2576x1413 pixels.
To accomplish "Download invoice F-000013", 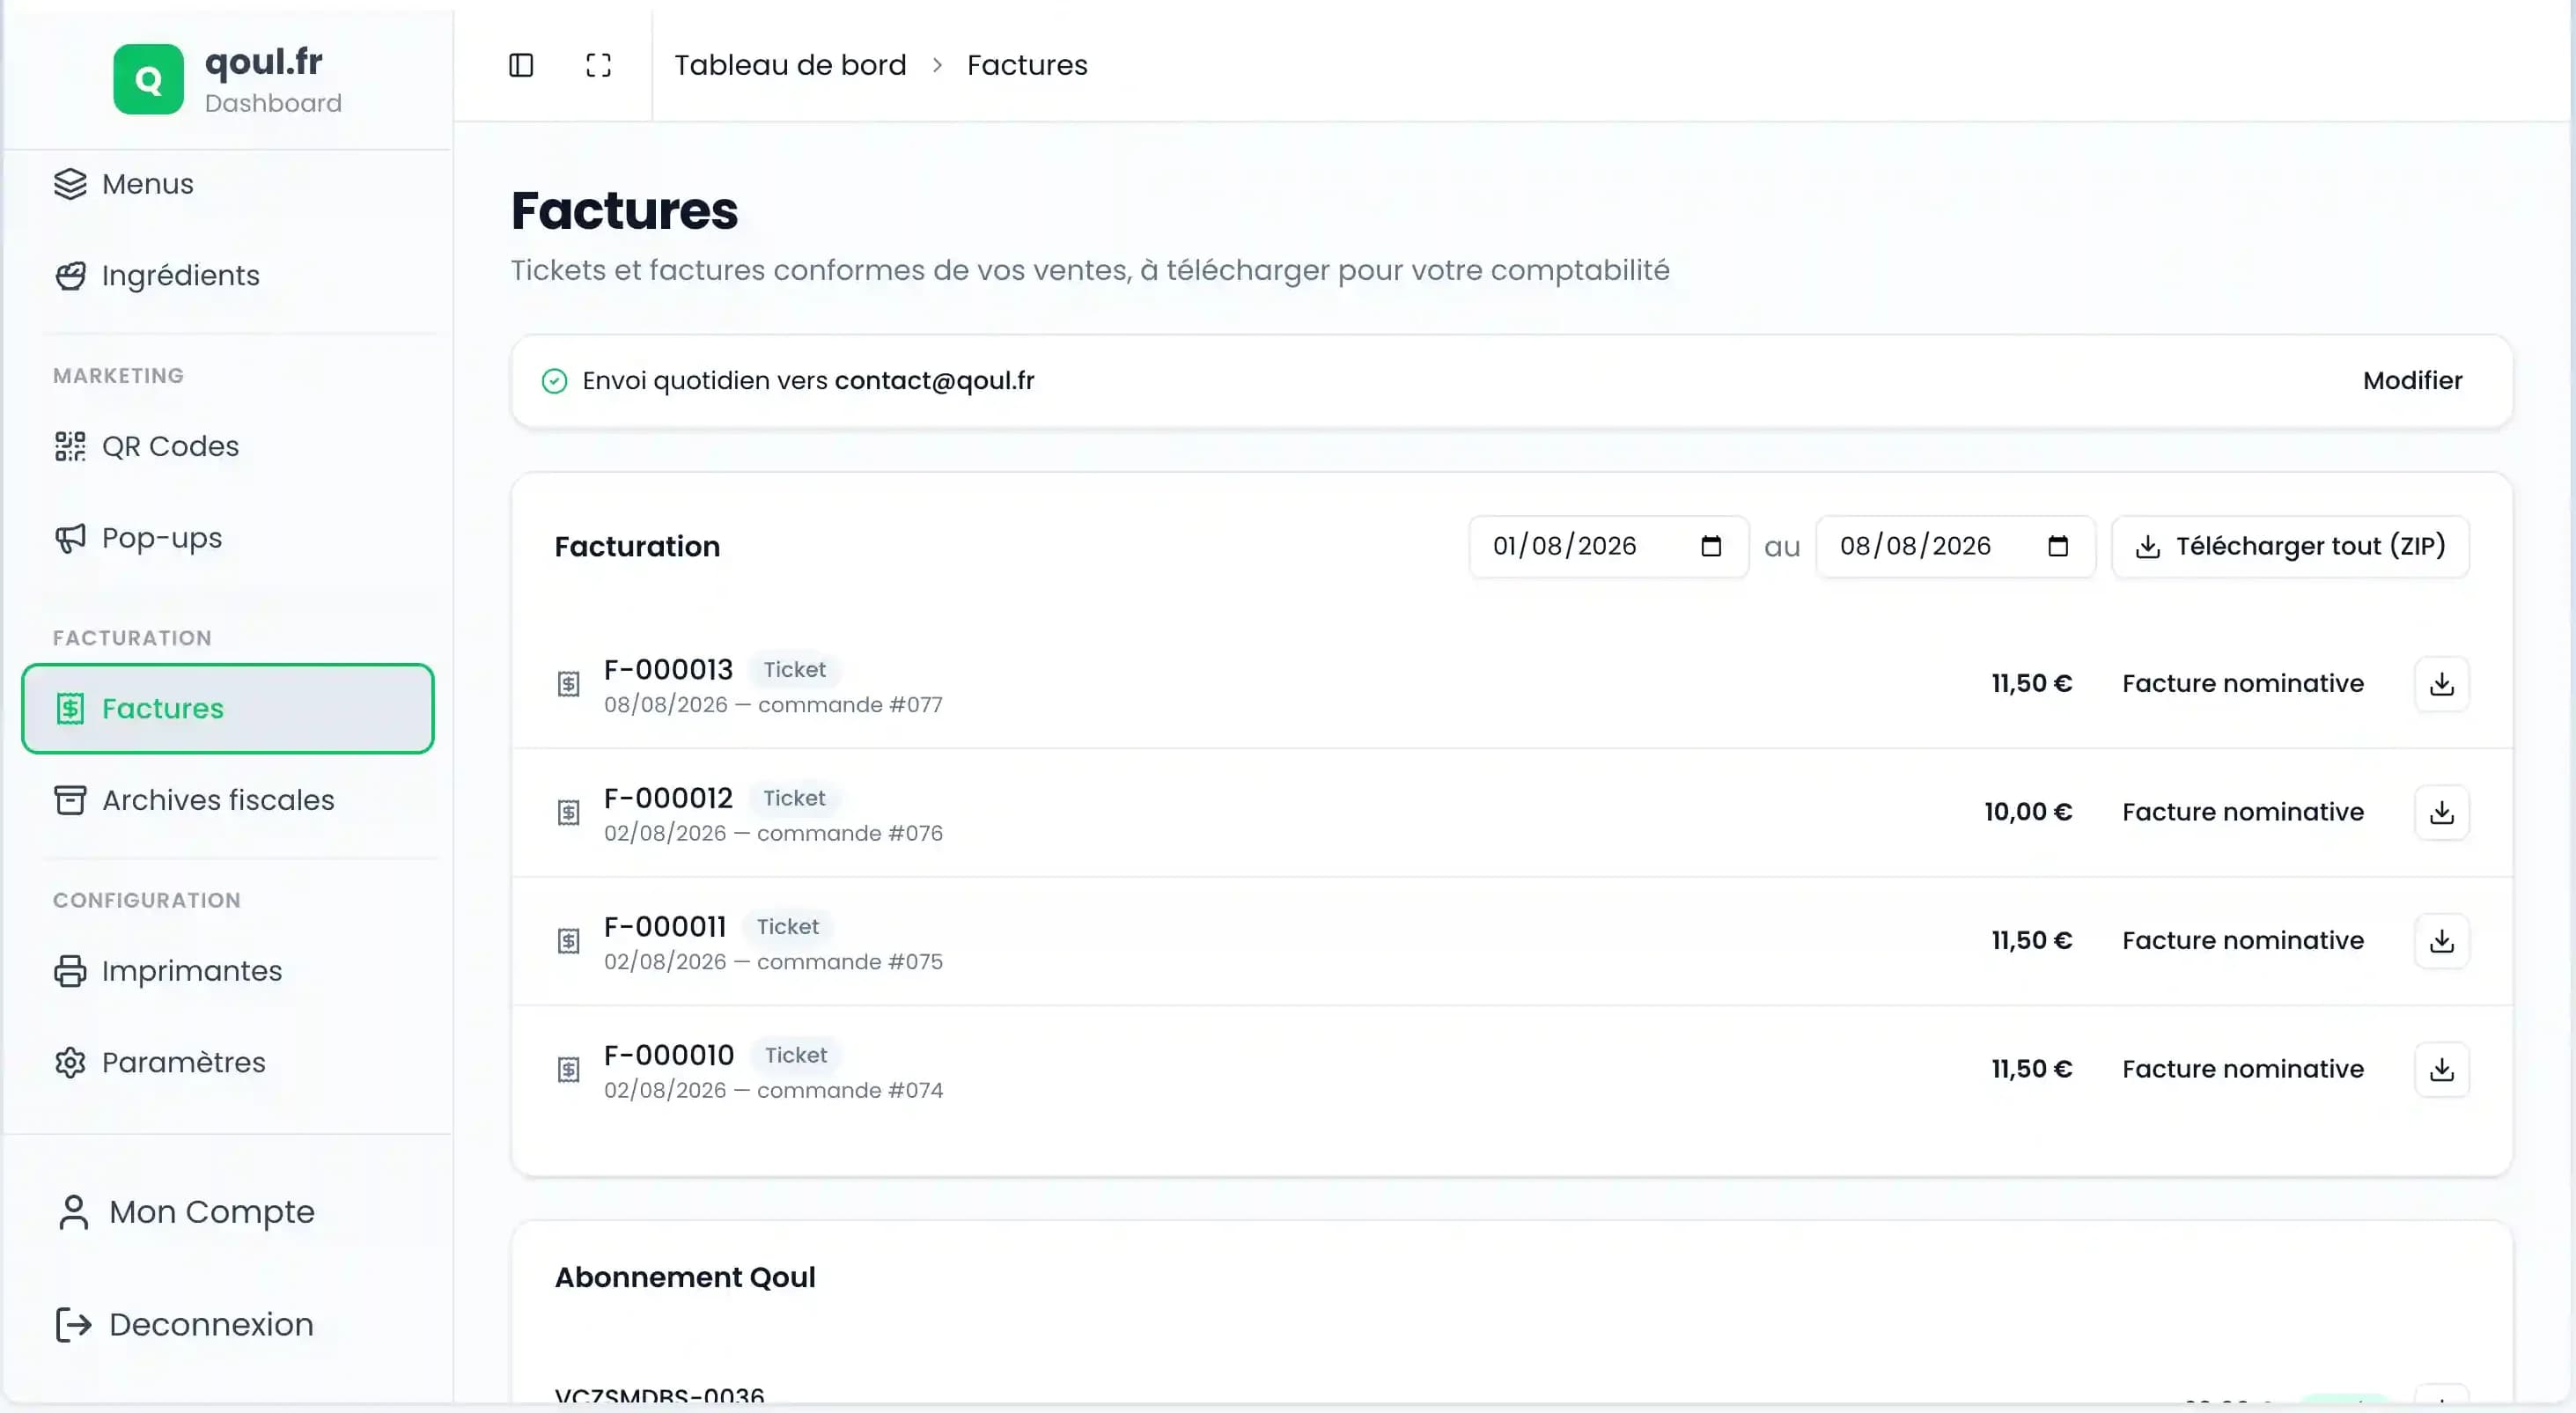I will (2441, 684).
